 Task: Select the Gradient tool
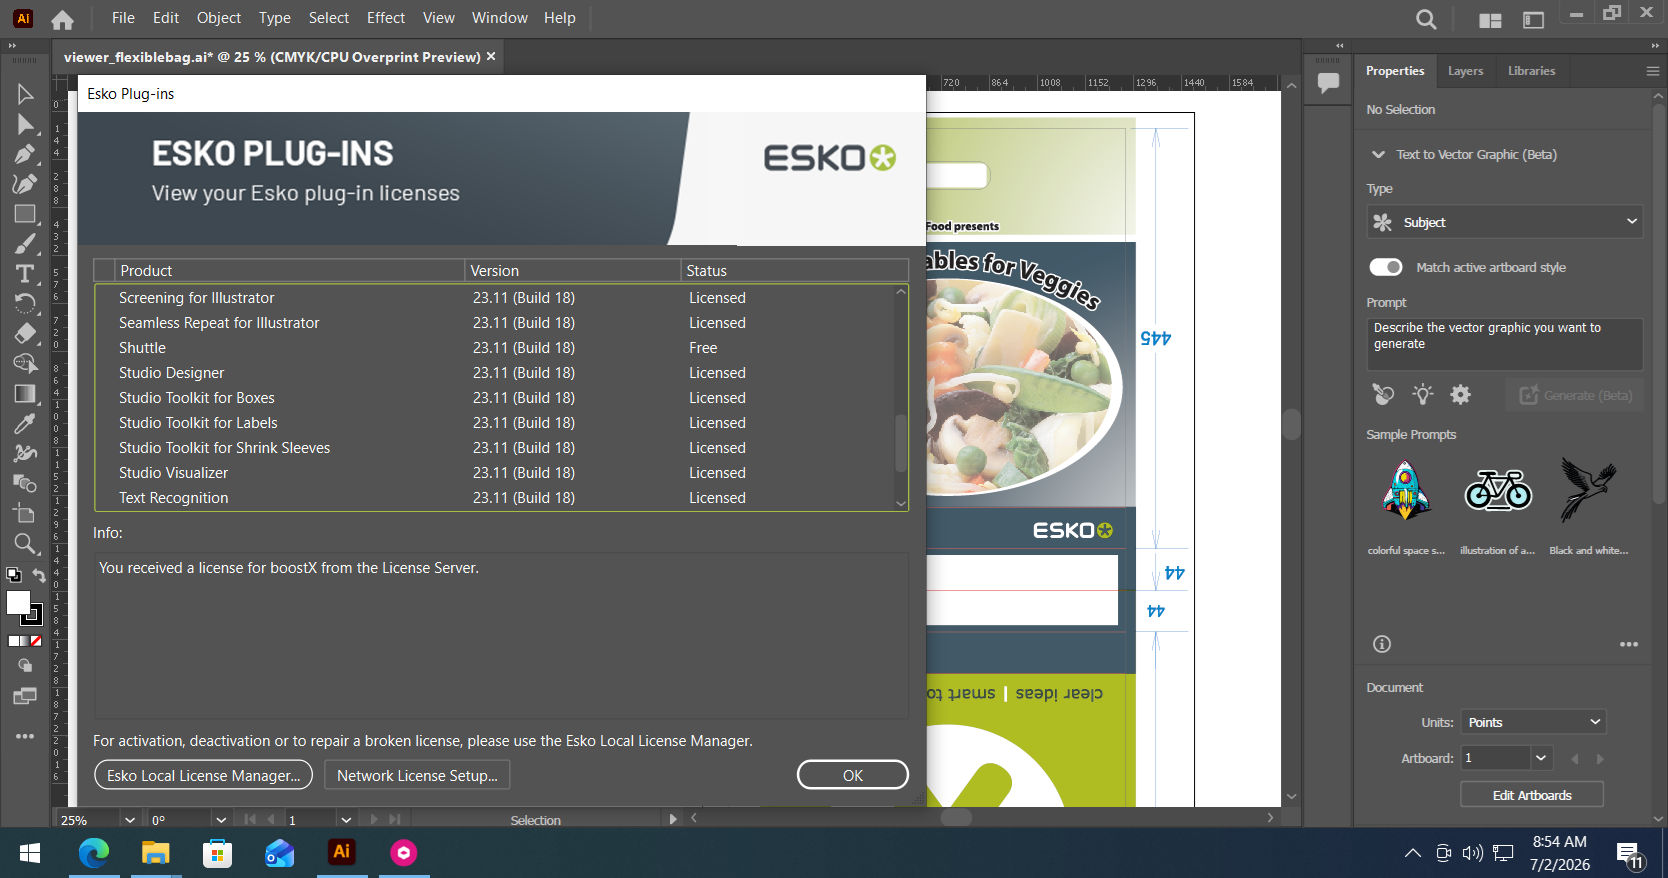25,394
